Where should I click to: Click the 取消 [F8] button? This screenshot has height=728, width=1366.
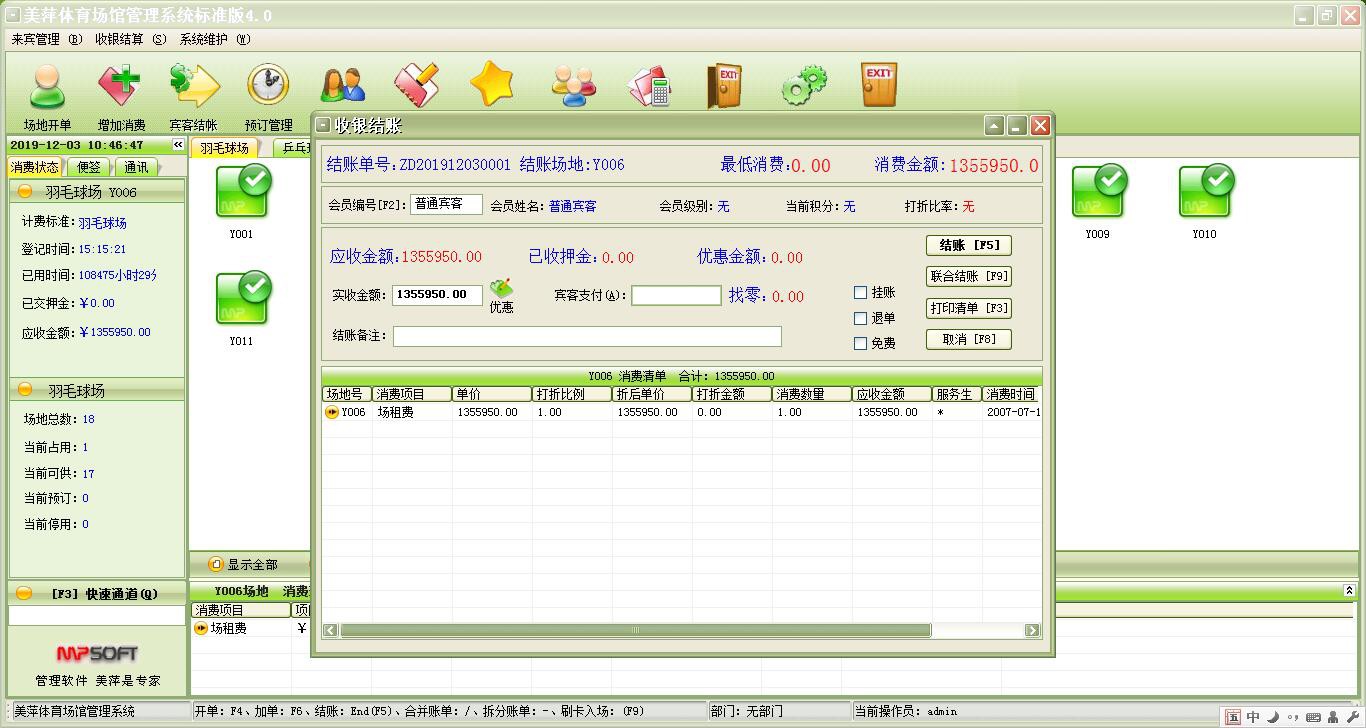tap(969, 339)
